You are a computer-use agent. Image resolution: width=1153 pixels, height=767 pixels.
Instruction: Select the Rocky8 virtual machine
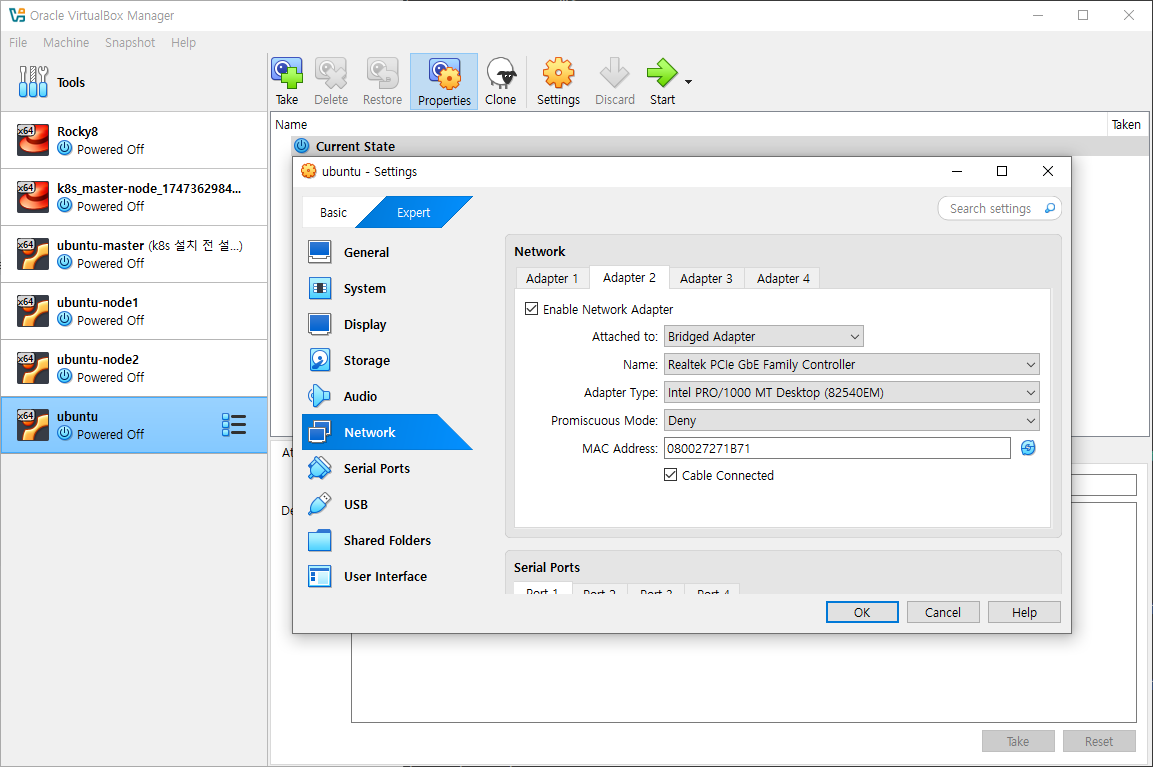(134, 140)
